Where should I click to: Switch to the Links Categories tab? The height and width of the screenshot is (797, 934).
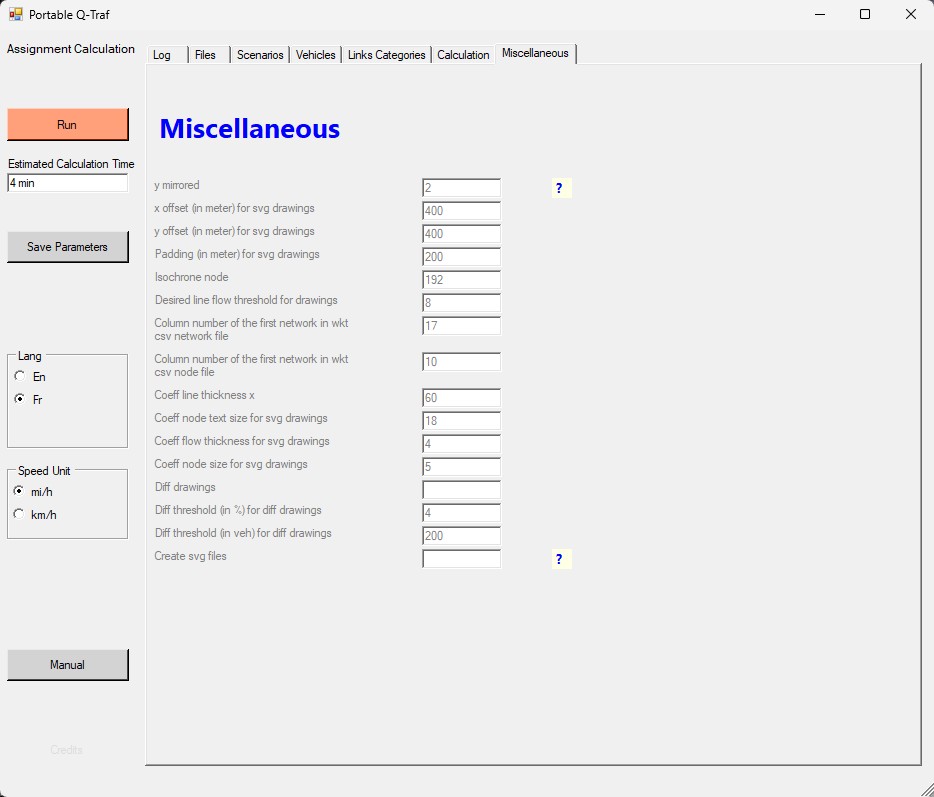tap(386, 55)
